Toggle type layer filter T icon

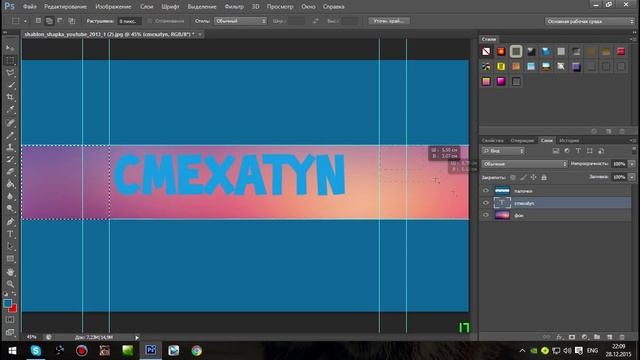(578, 151)
